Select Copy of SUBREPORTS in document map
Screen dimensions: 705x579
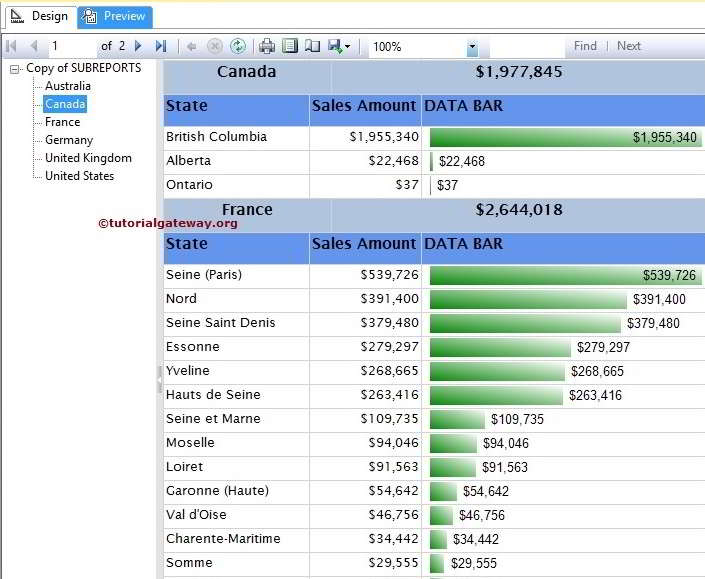[84, 68]
